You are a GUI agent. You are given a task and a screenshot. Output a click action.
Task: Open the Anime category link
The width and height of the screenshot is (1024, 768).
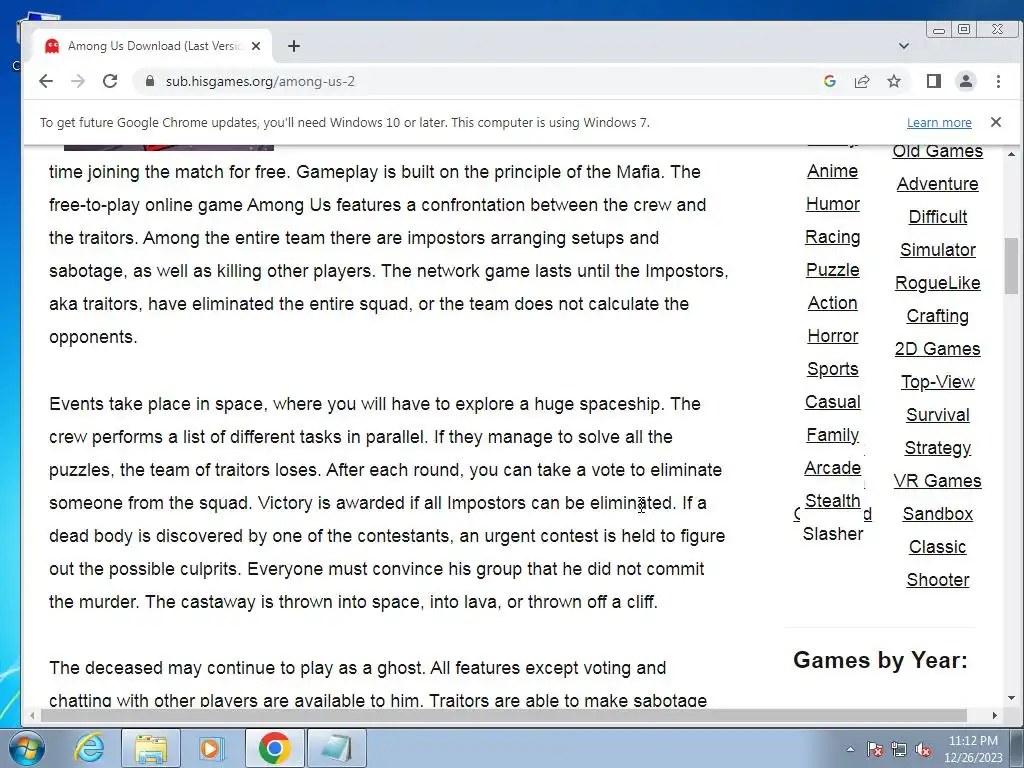click(x=833, y=171)
